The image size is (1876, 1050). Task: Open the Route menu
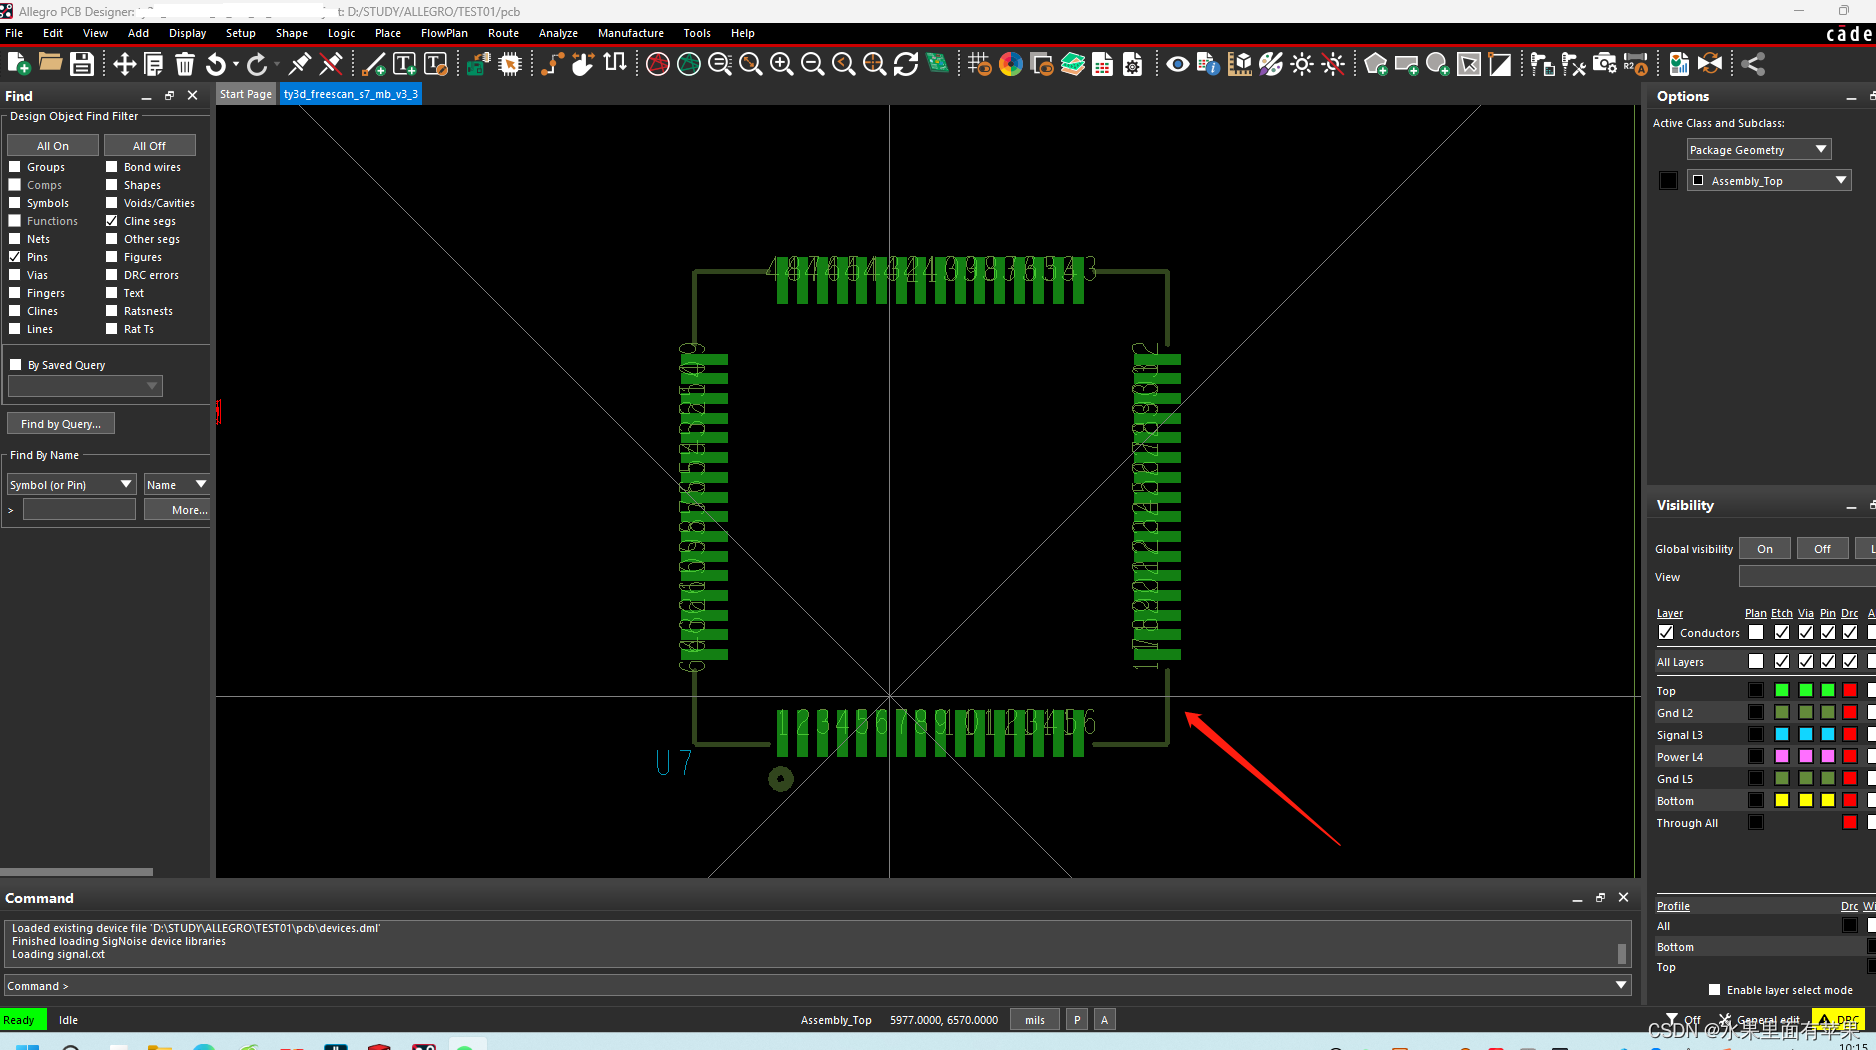[x=503, y=33]
